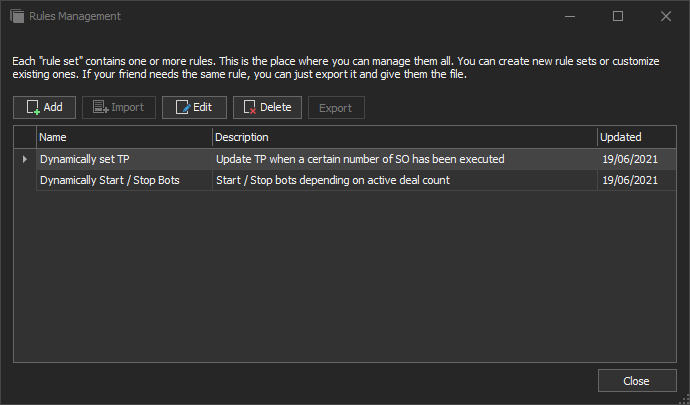Viewport: 690px width, 405px height.
Task: Click the Import button with list icon
Action: (x=119, y=107)
